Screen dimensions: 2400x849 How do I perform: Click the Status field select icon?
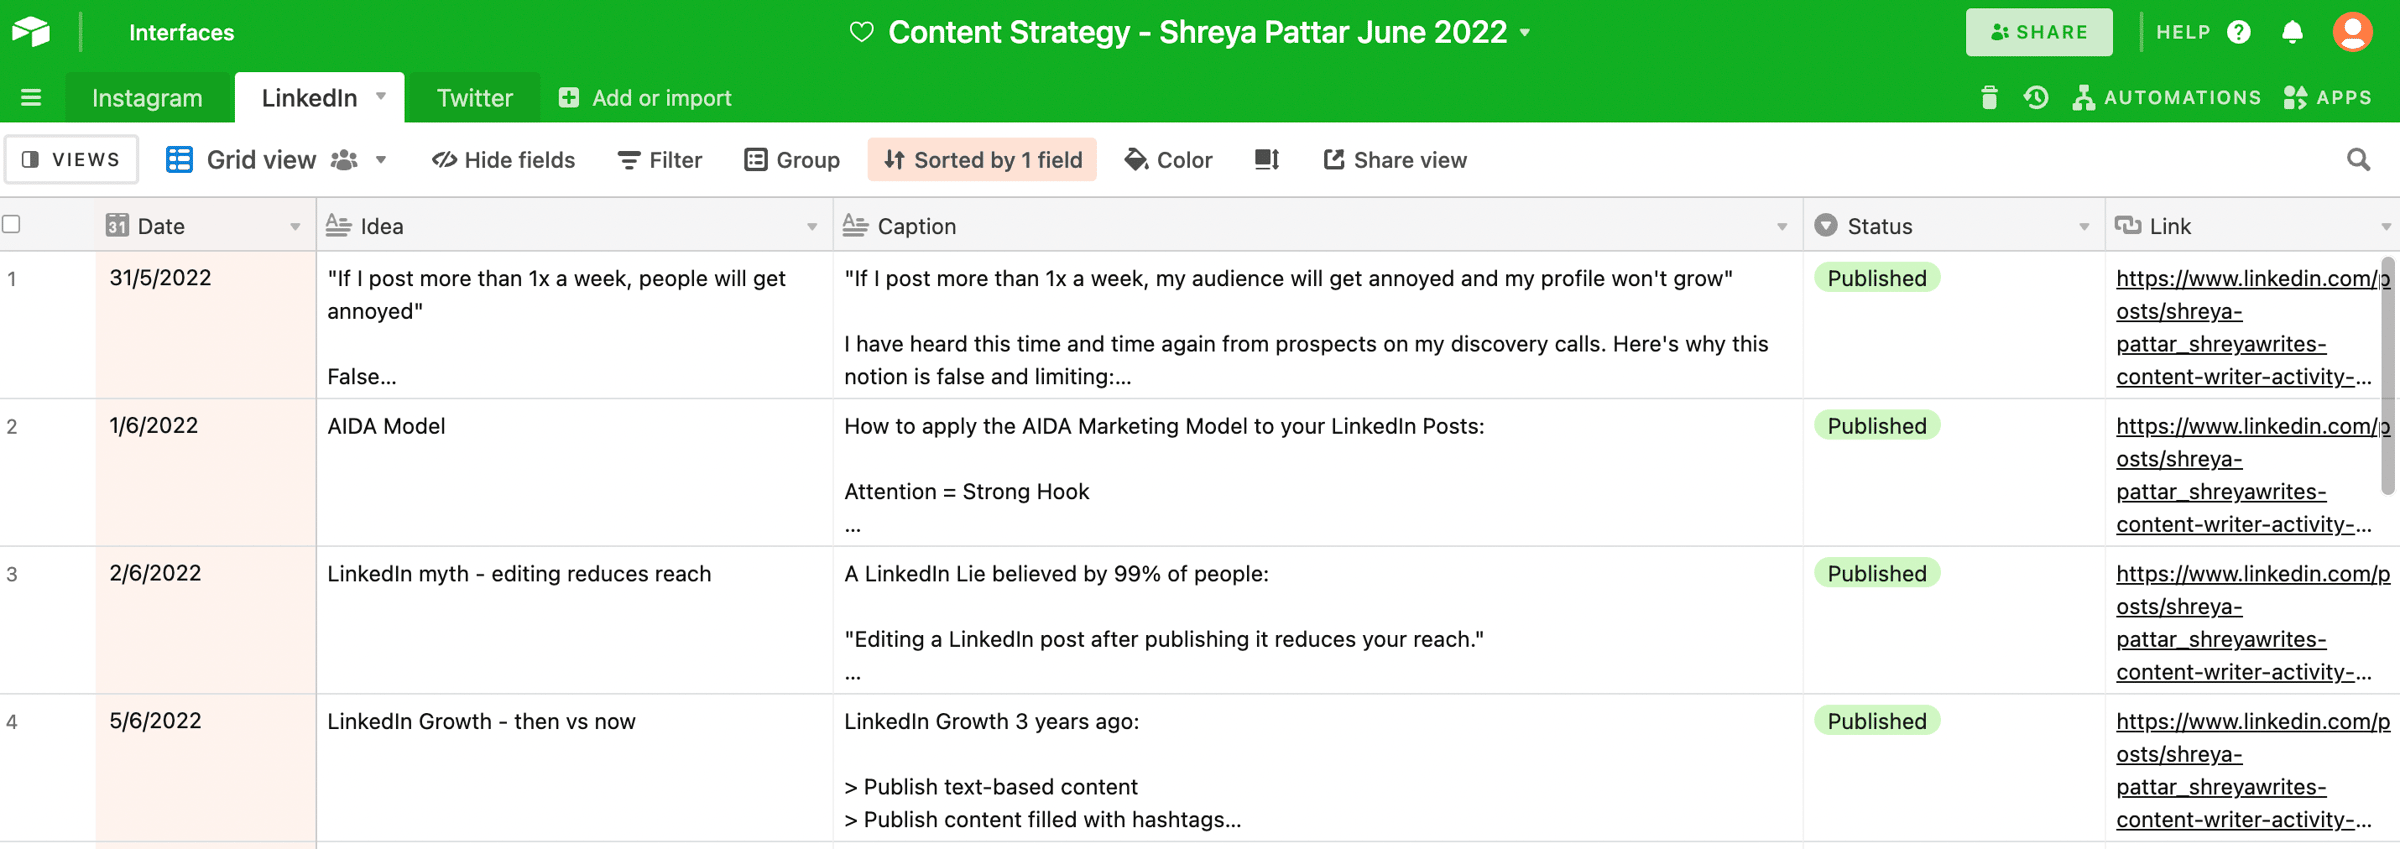[x=1826, y=225]
